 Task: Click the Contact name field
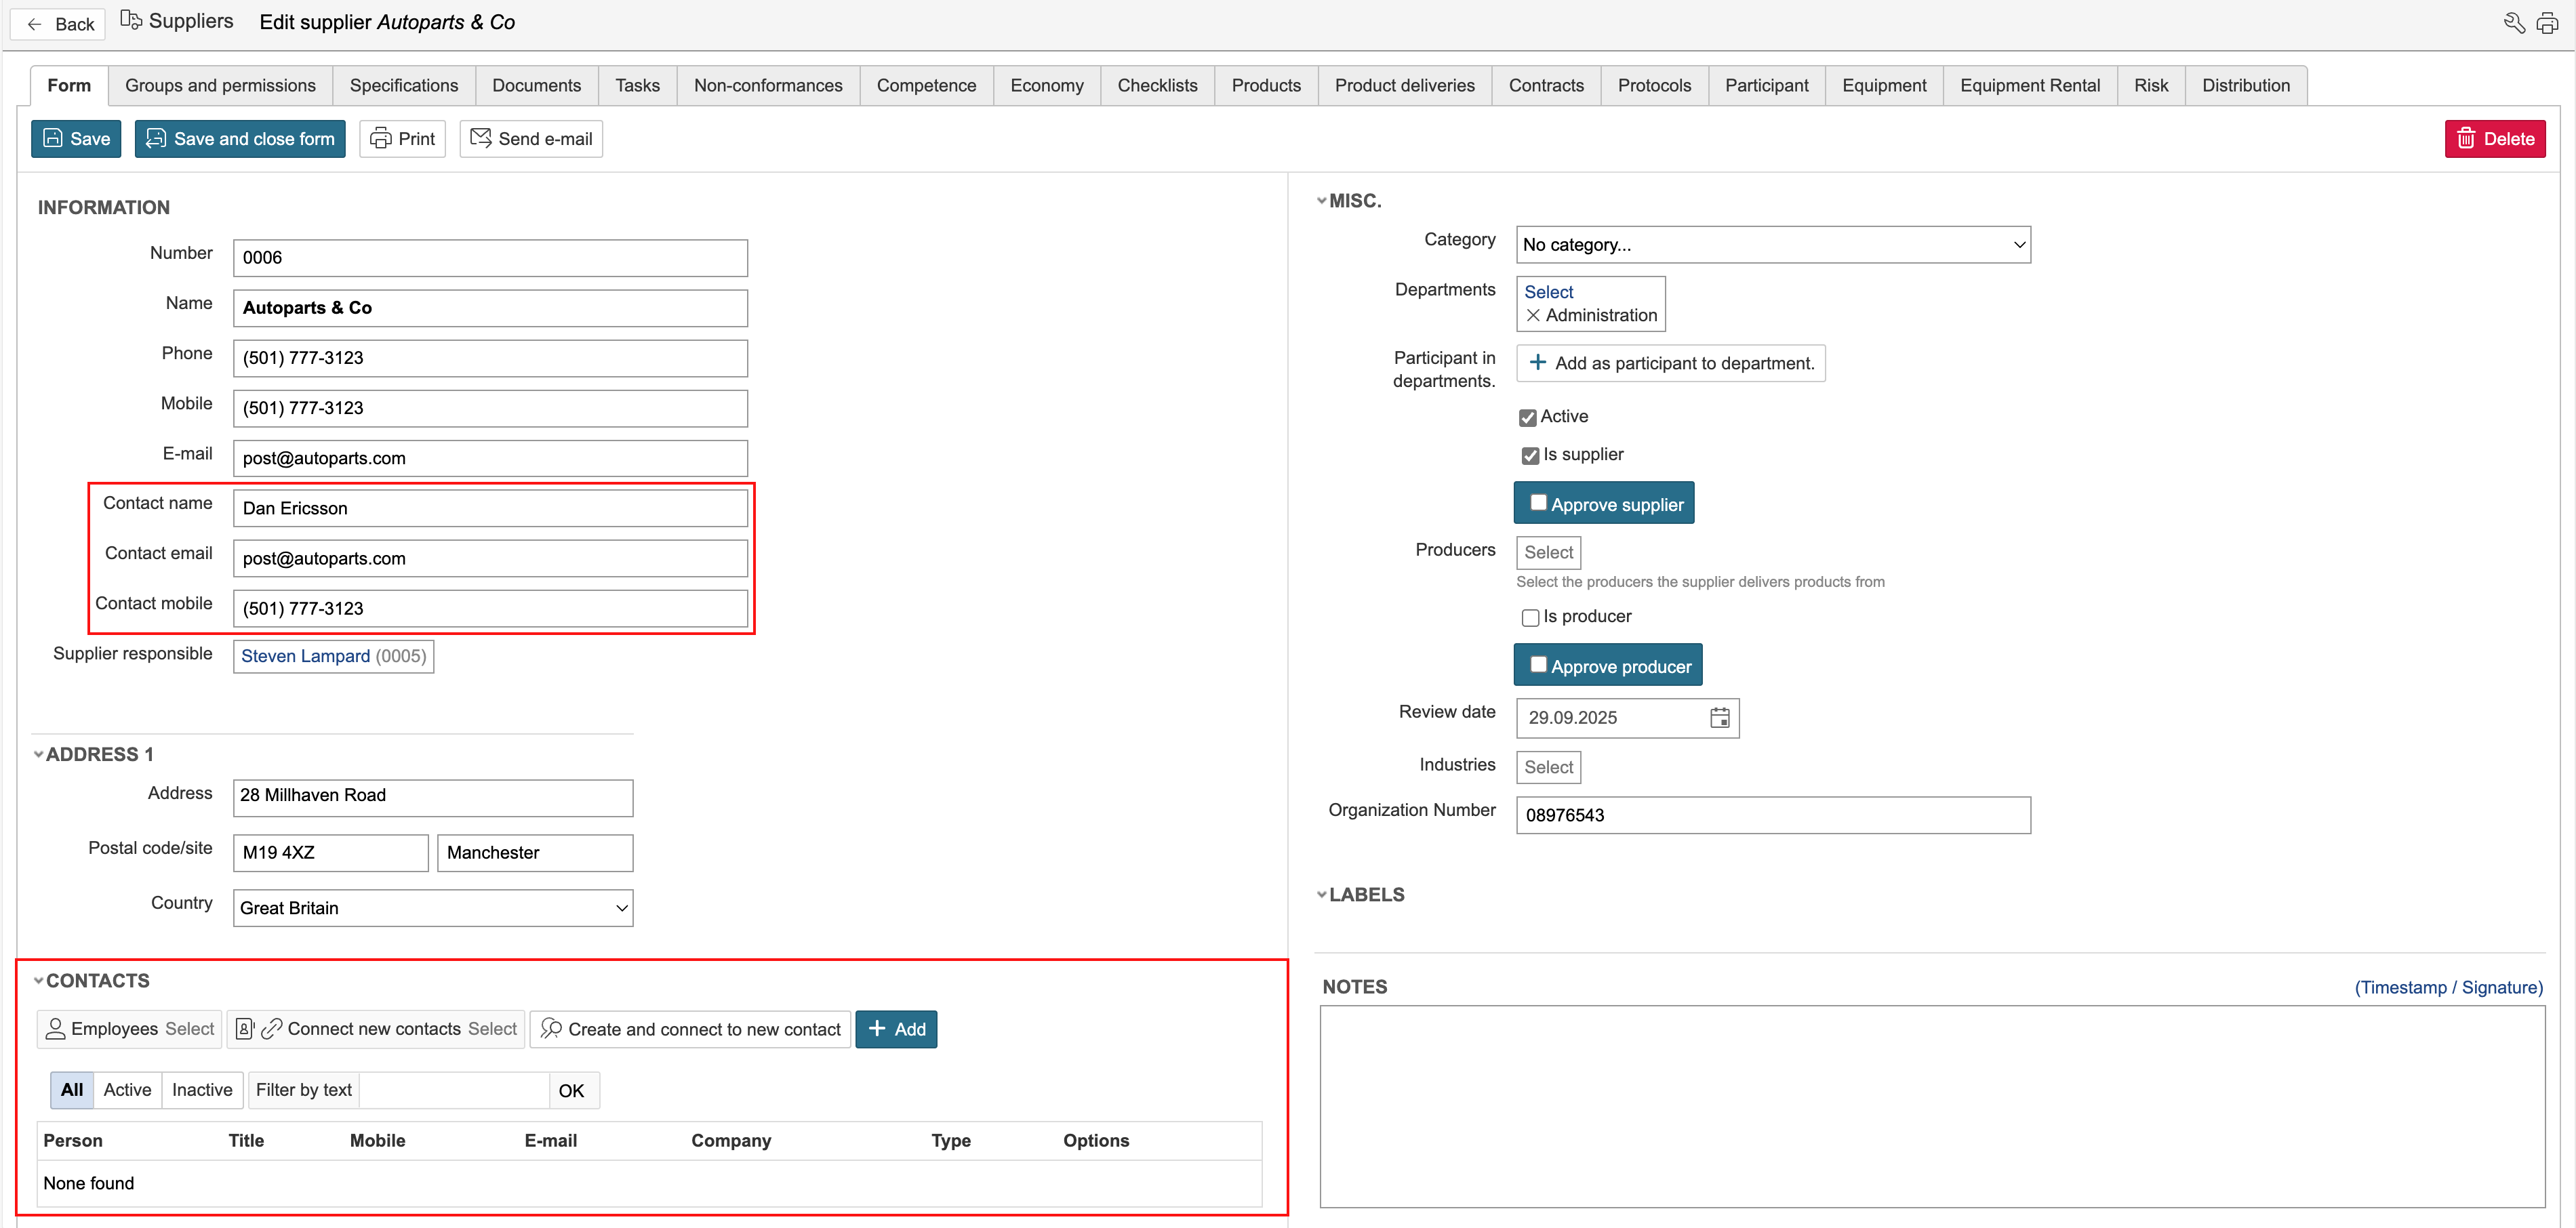click(490, 508)
